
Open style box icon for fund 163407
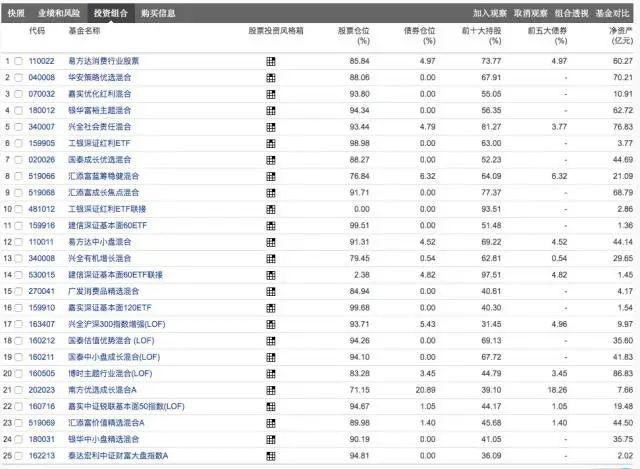271,325
